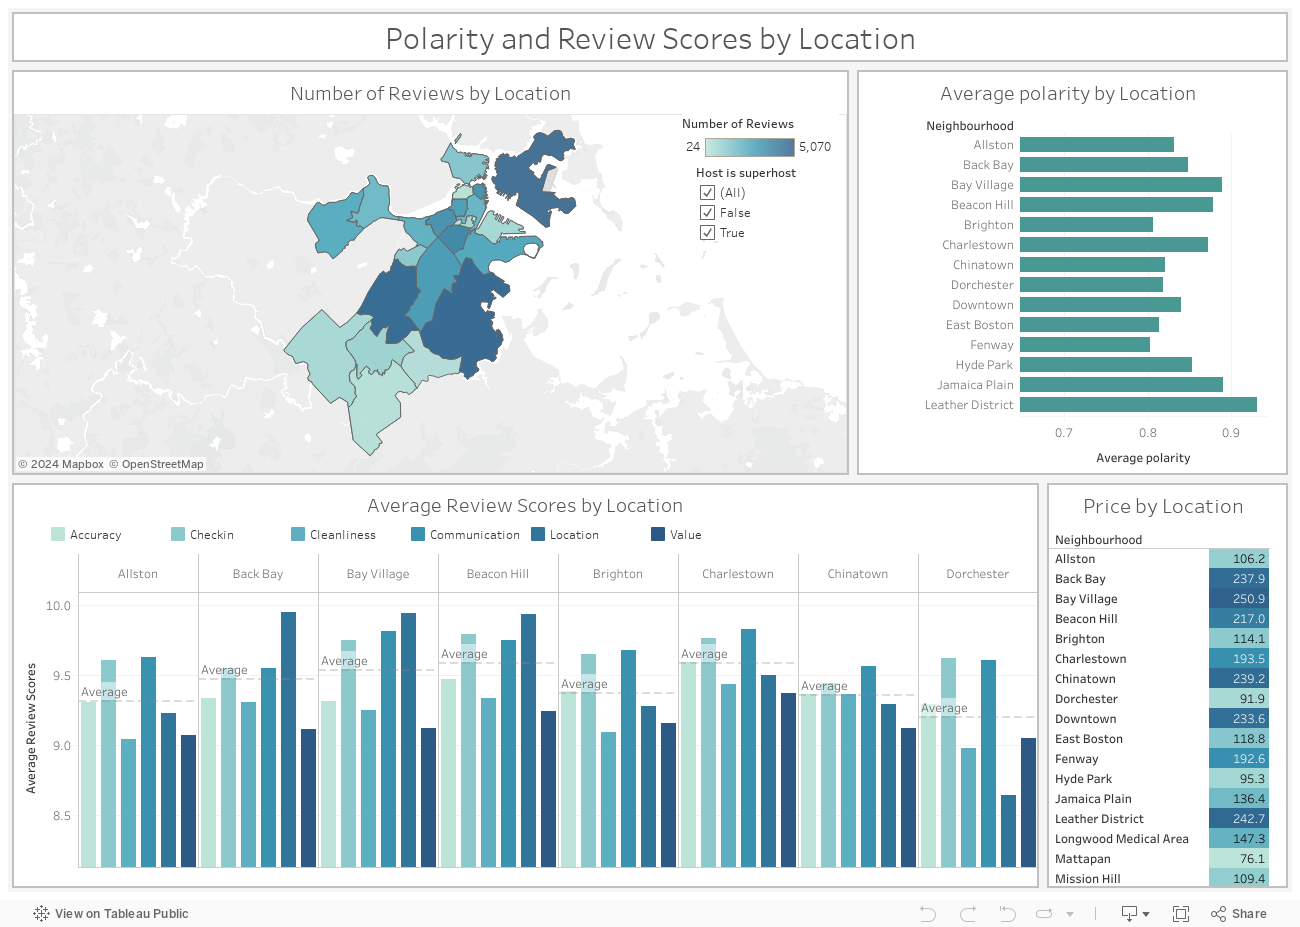Click the Mattapan price 76.1 cell
Image resolution: width=1300 pixels, height=927 pixels.
(1239, 859)
